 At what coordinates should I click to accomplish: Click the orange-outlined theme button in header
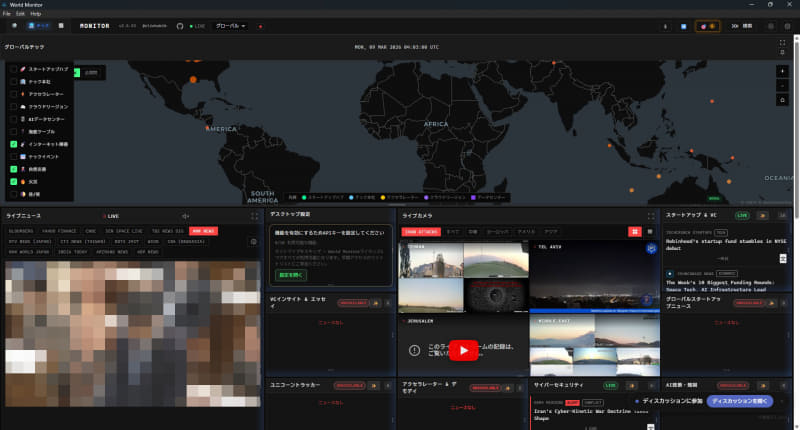[x=708, y=26]
